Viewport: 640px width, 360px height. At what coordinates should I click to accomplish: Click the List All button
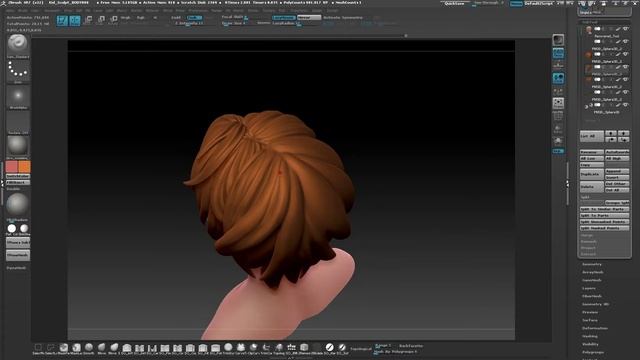[x=591, y=136]
